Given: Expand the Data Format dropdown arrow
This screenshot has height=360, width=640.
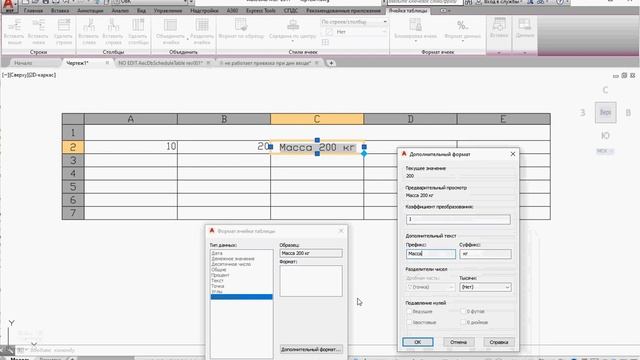Looking at the screenshot, I should [462, 41].
